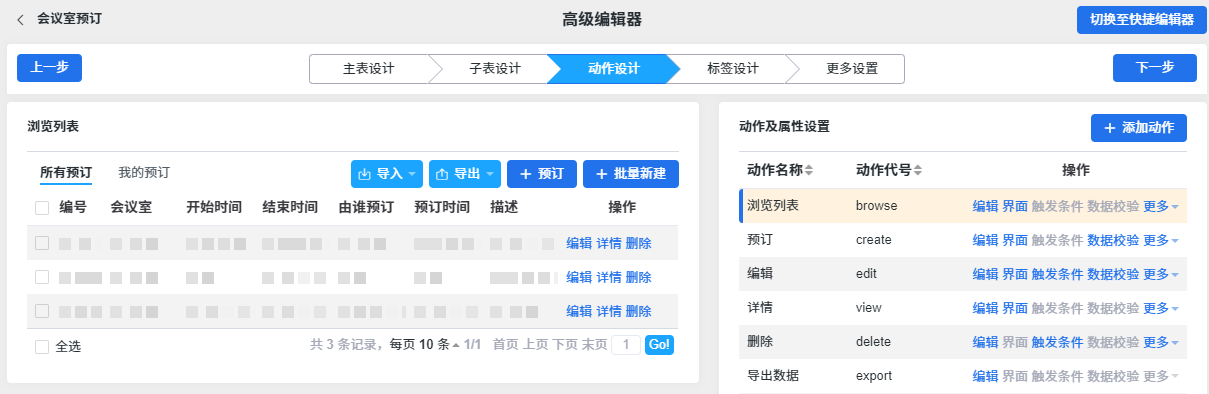The height and width of the screenshot is (394, 1209).
Task: Click 触发条件 for the edit action
Action: (x=1057, y=274)
